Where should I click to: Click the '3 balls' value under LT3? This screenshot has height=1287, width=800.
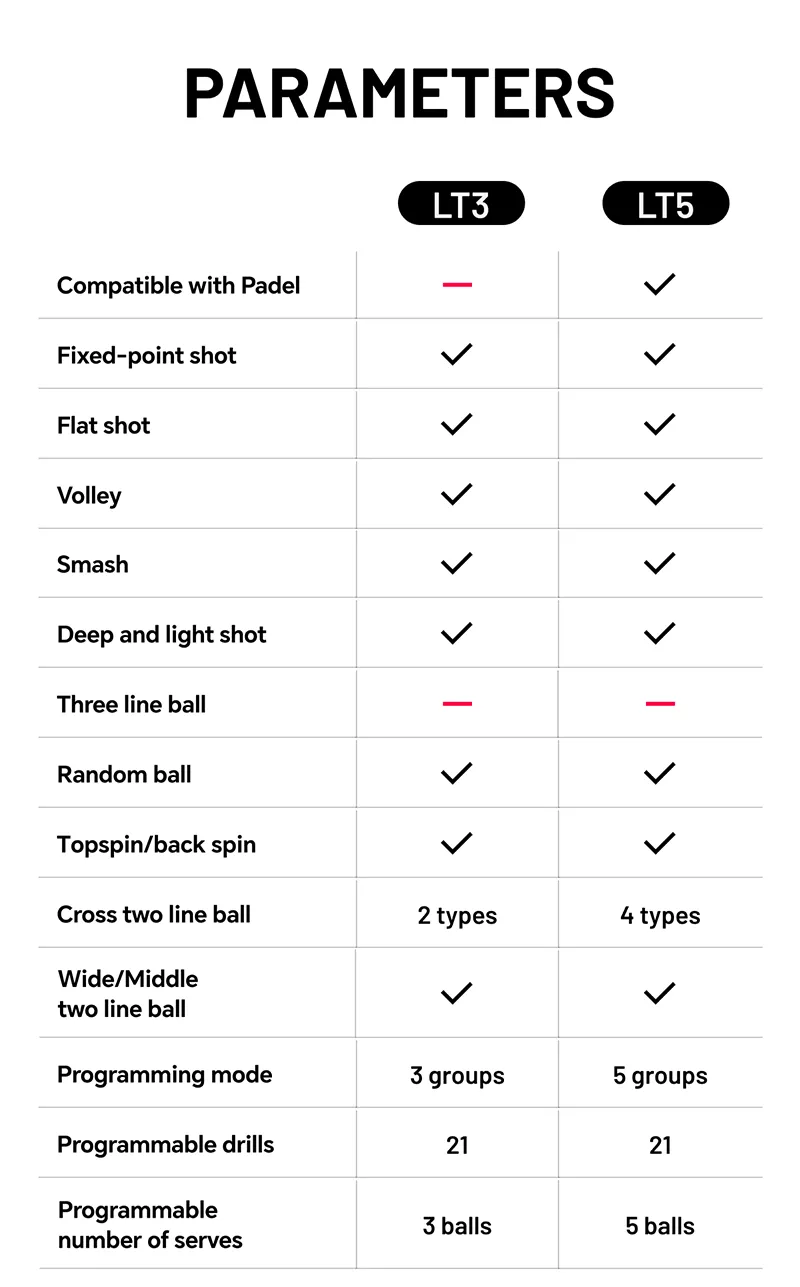(x=457, y=1226)
